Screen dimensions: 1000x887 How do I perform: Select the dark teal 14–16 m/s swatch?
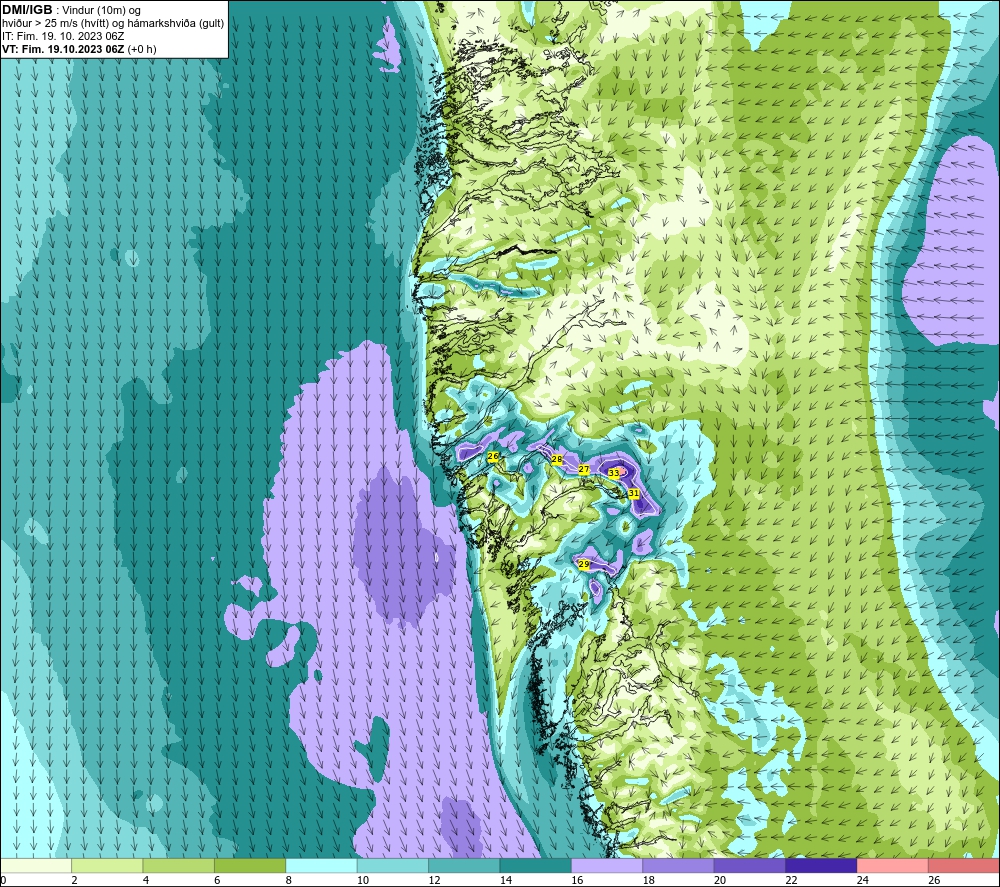coord(536,866)
